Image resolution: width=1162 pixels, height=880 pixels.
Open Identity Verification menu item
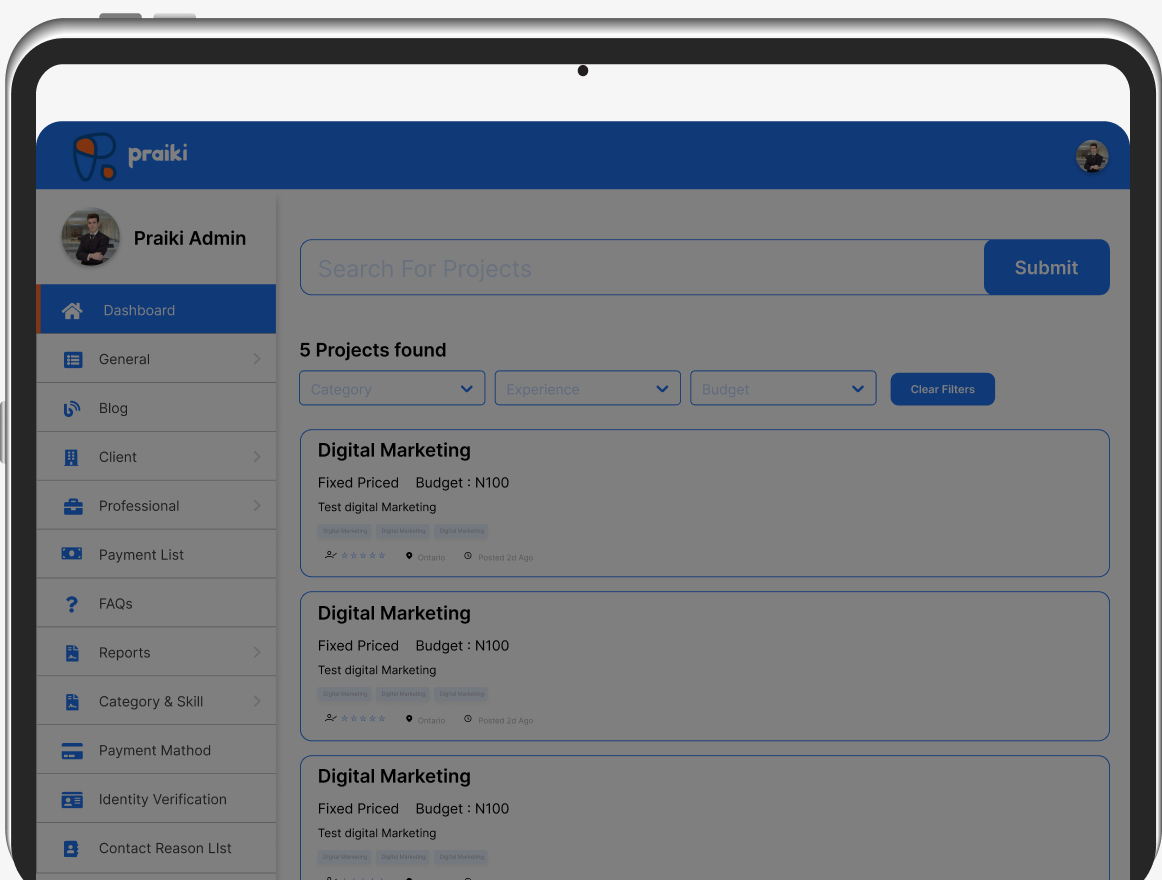[156, 798]
